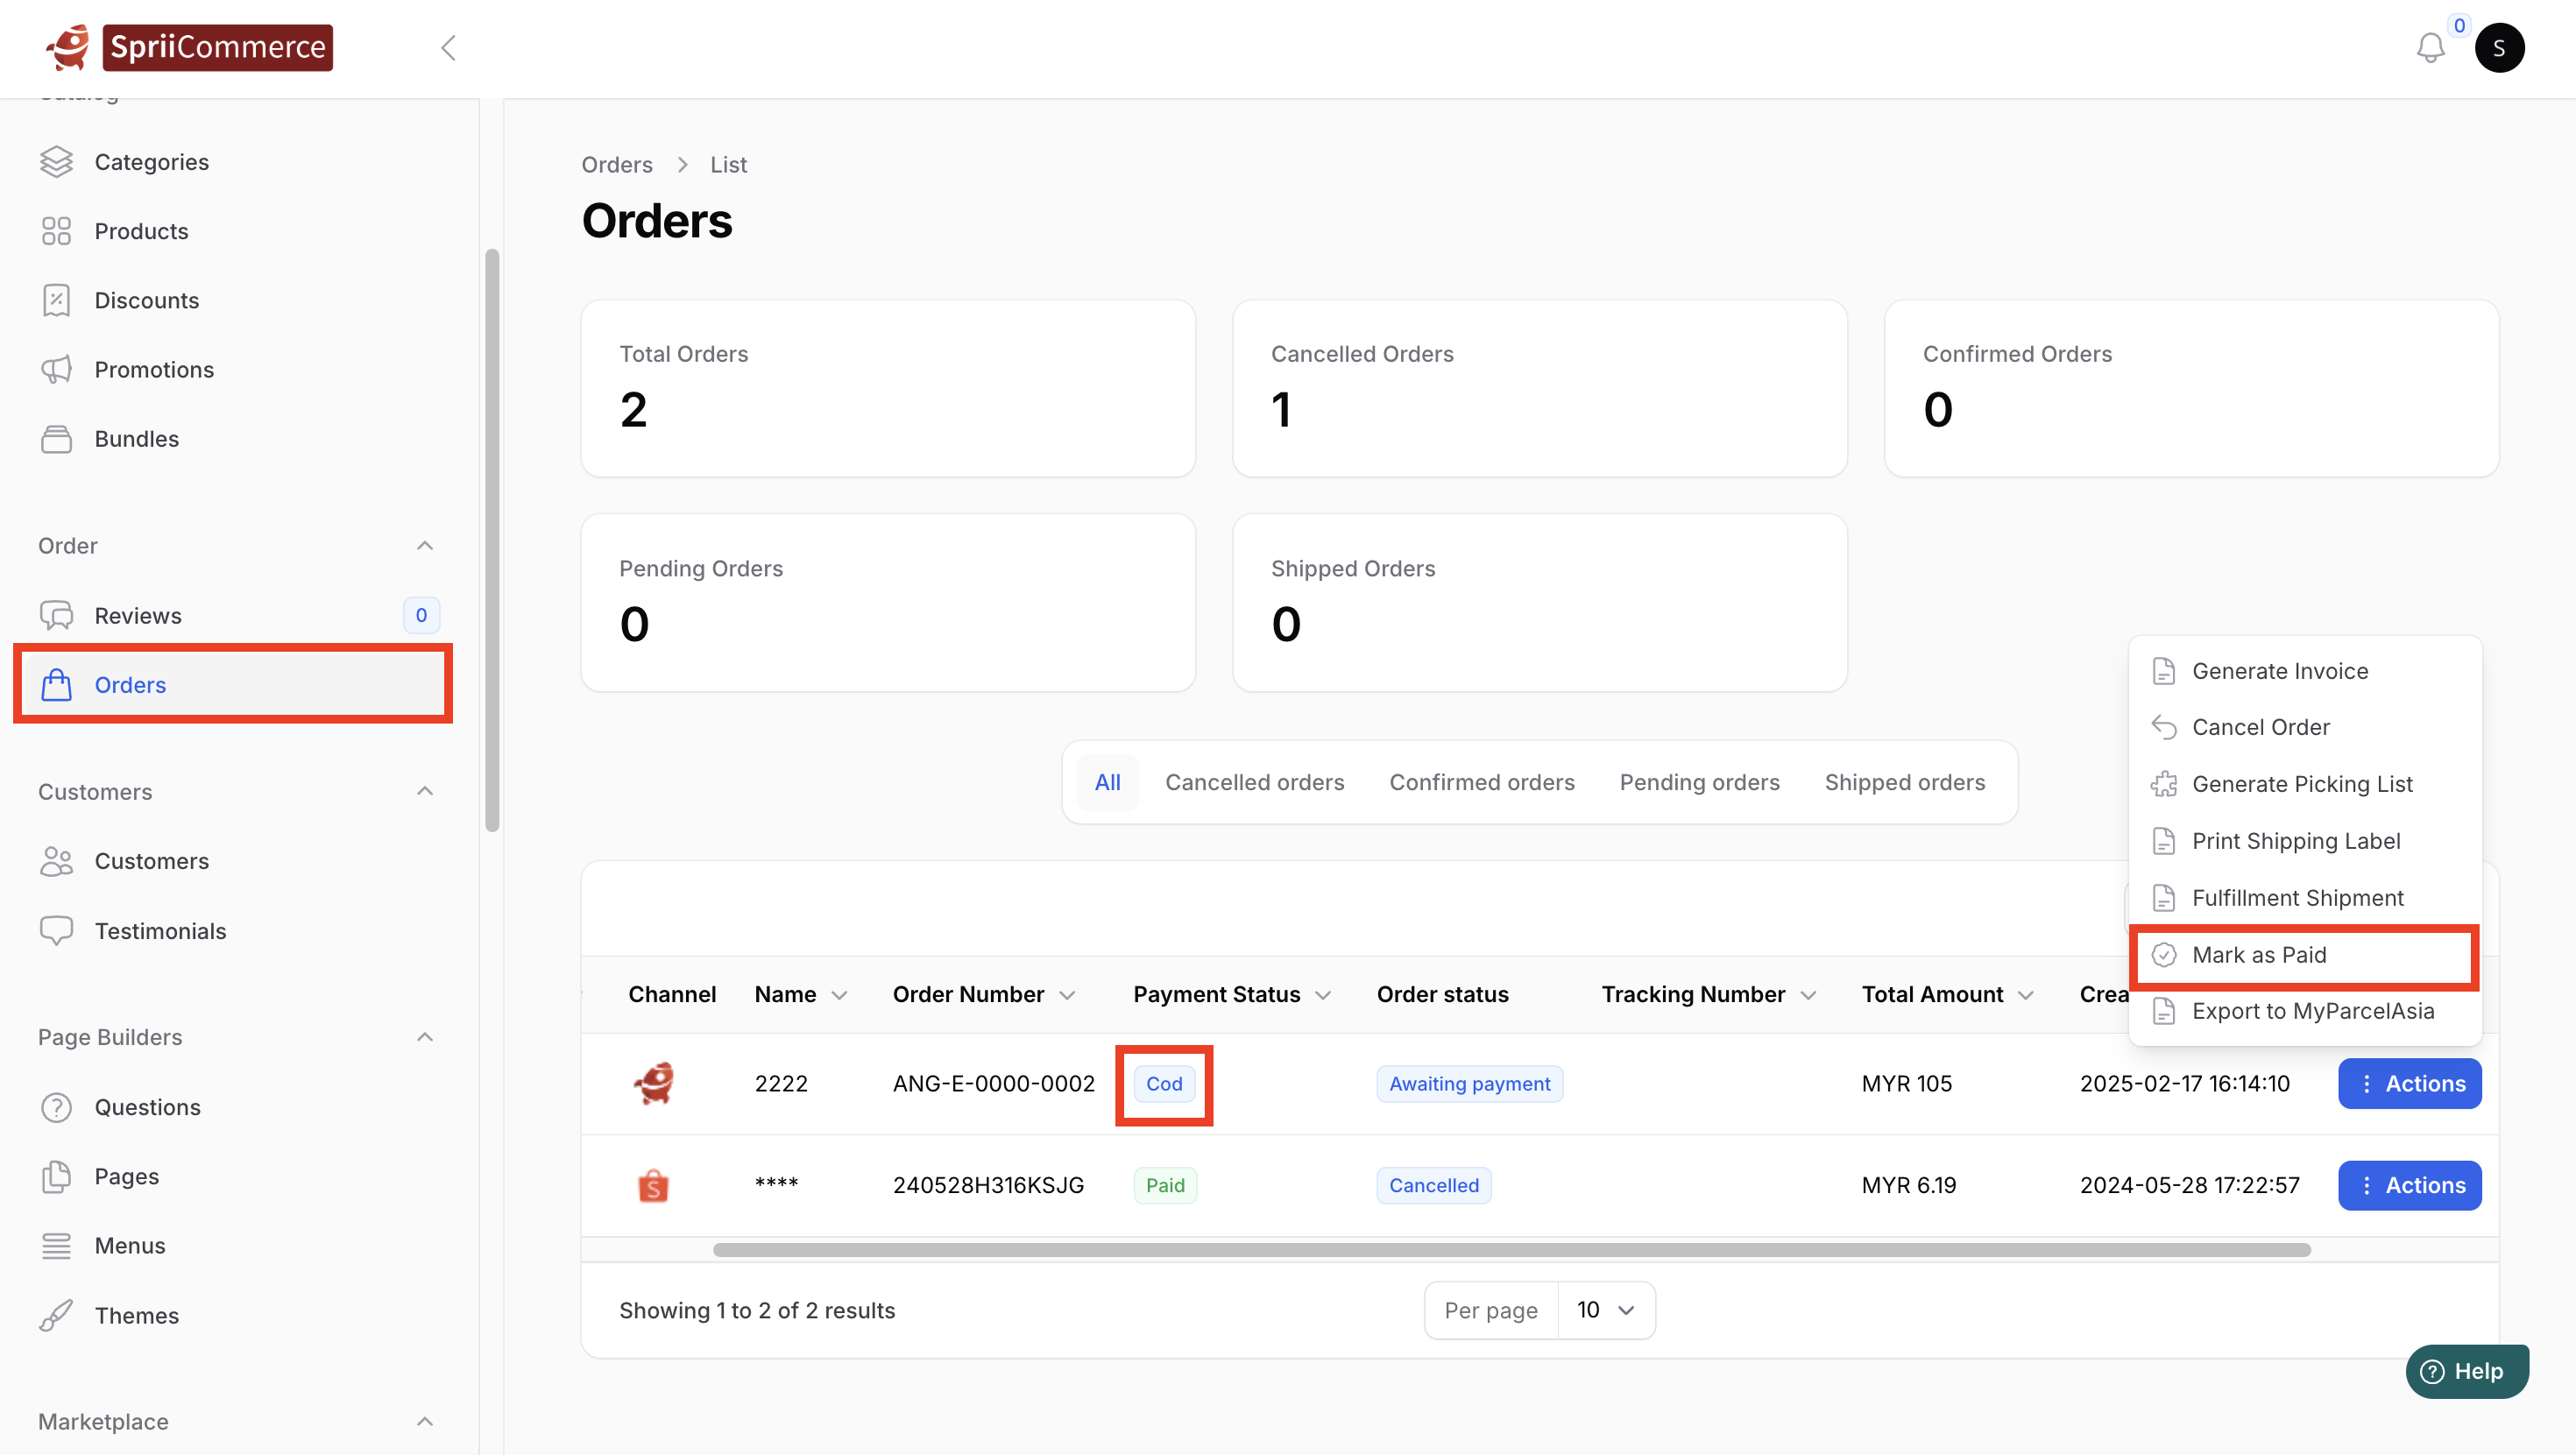Choose Generate Invoice in the actions menu
This screenshot has height=1455, width=2576.
point(2279,671)
